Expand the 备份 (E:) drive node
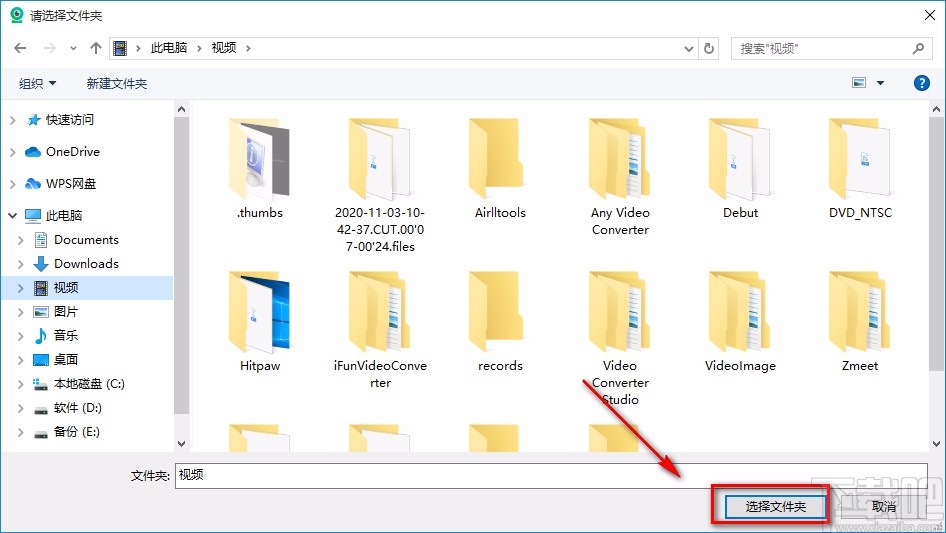Image resolution: width=946 pixels, height=533 pixels. [x=21, y=432]
